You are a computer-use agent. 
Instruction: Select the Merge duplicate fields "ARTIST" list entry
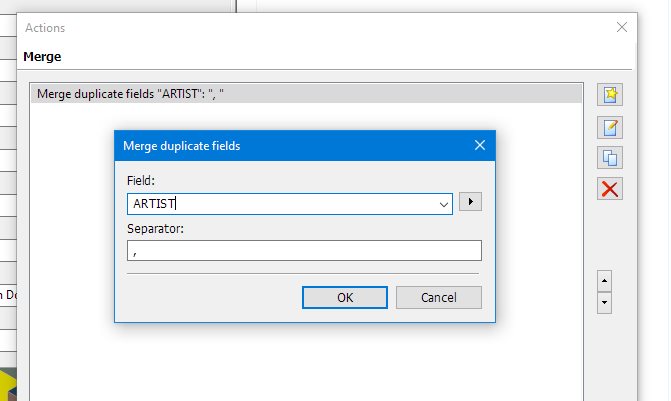coord(306,94)
